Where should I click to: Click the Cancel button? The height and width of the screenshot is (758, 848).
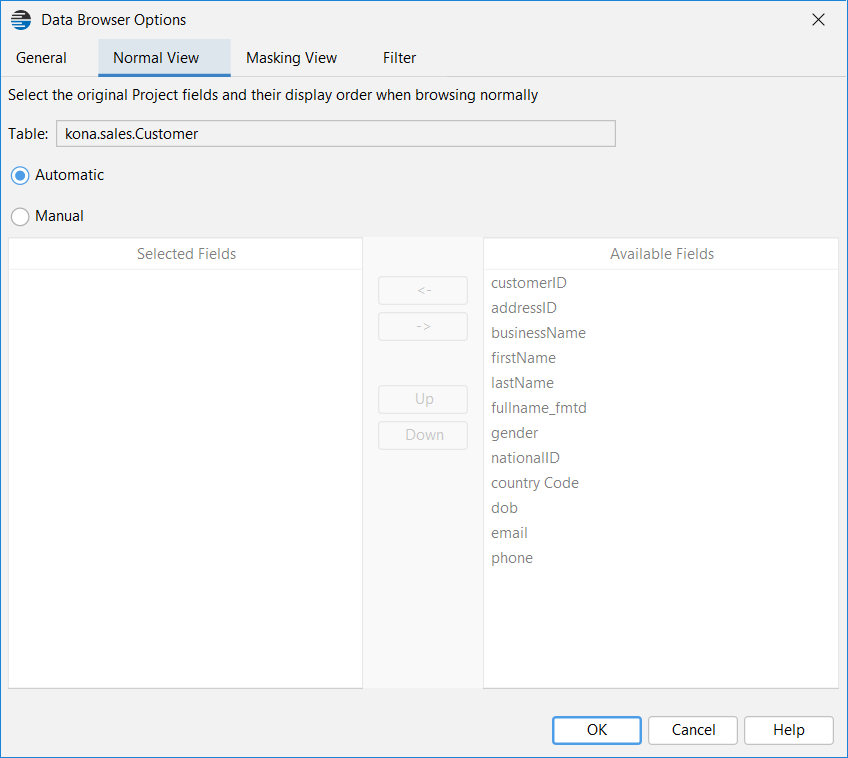tap(693, 730)
